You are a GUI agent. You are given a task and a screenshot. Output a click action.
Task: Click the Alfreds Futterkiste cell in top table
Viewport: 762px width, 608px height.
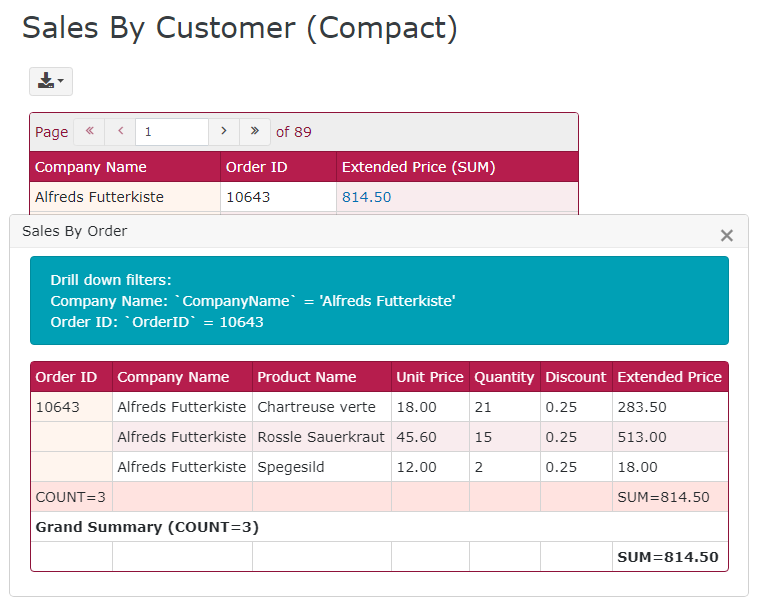click(x=99, y=197)
